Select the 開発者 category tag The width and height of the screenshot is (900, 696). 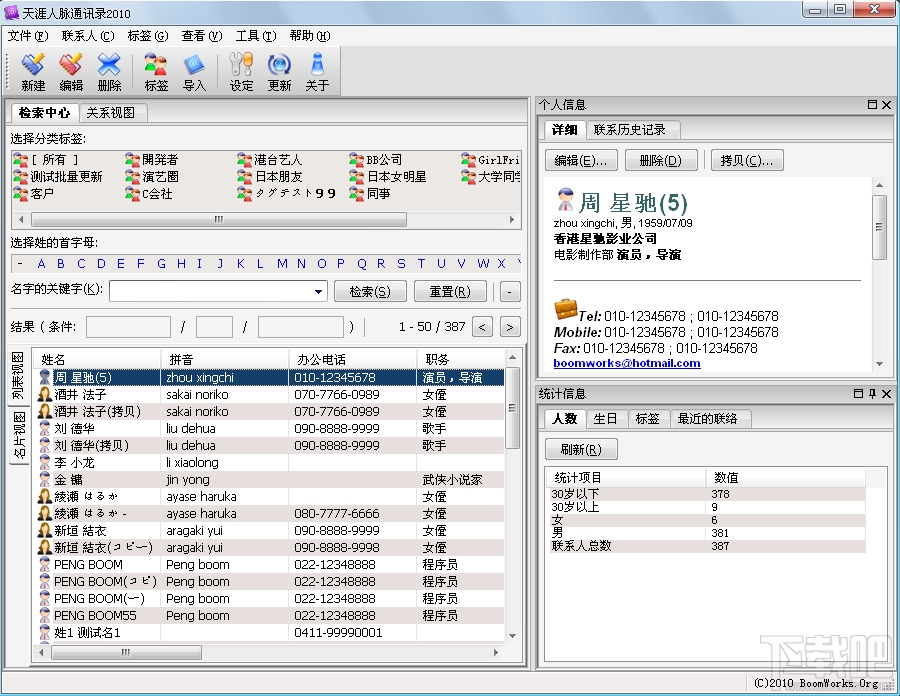click(x=152, y=160)
